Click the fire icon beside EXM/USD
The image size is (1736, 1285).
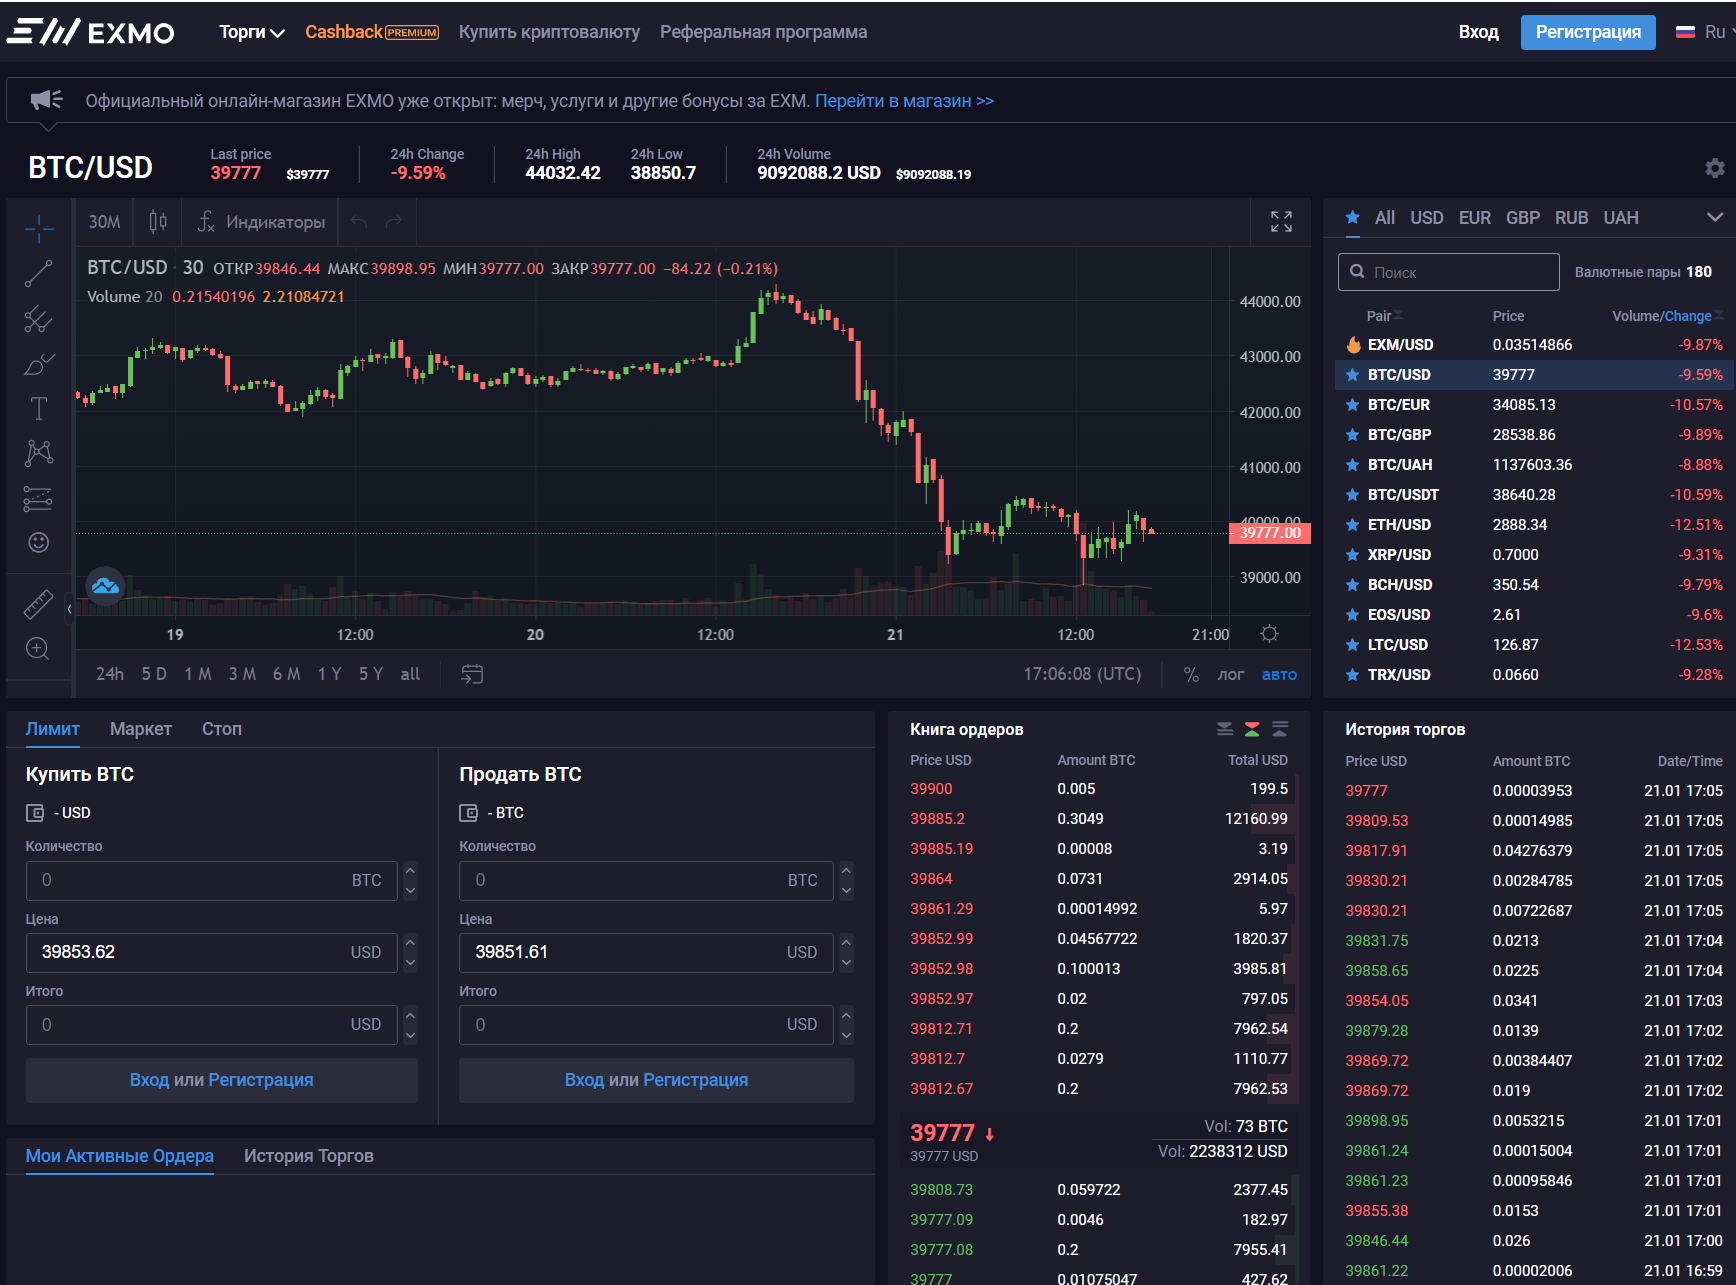pyautogui.click(x=1353, y=345)
